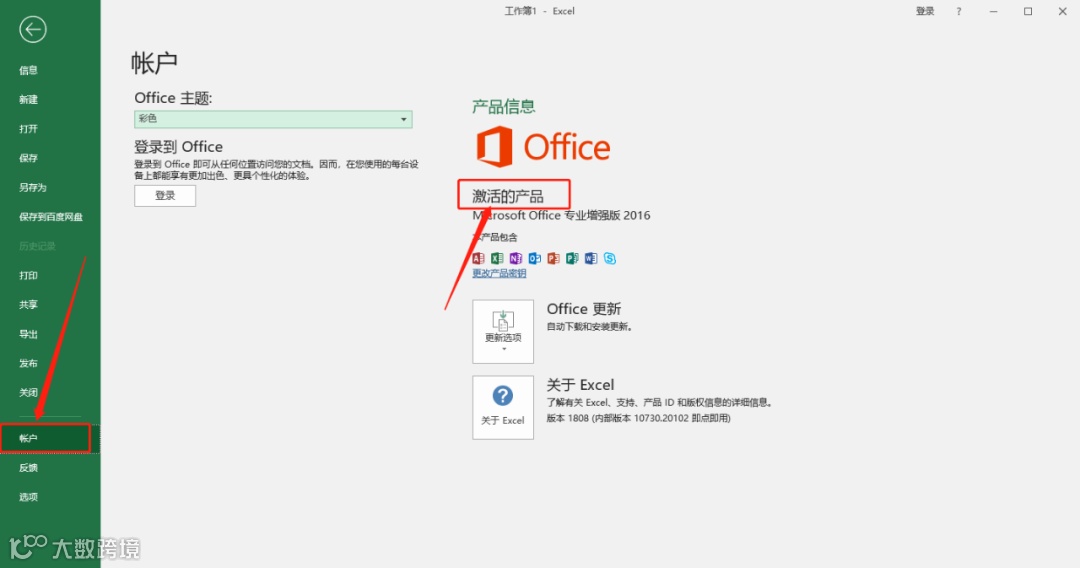Open 选项 in the sidebar
The width and height of the screenshot is (1080, 568).
[28, 497]
